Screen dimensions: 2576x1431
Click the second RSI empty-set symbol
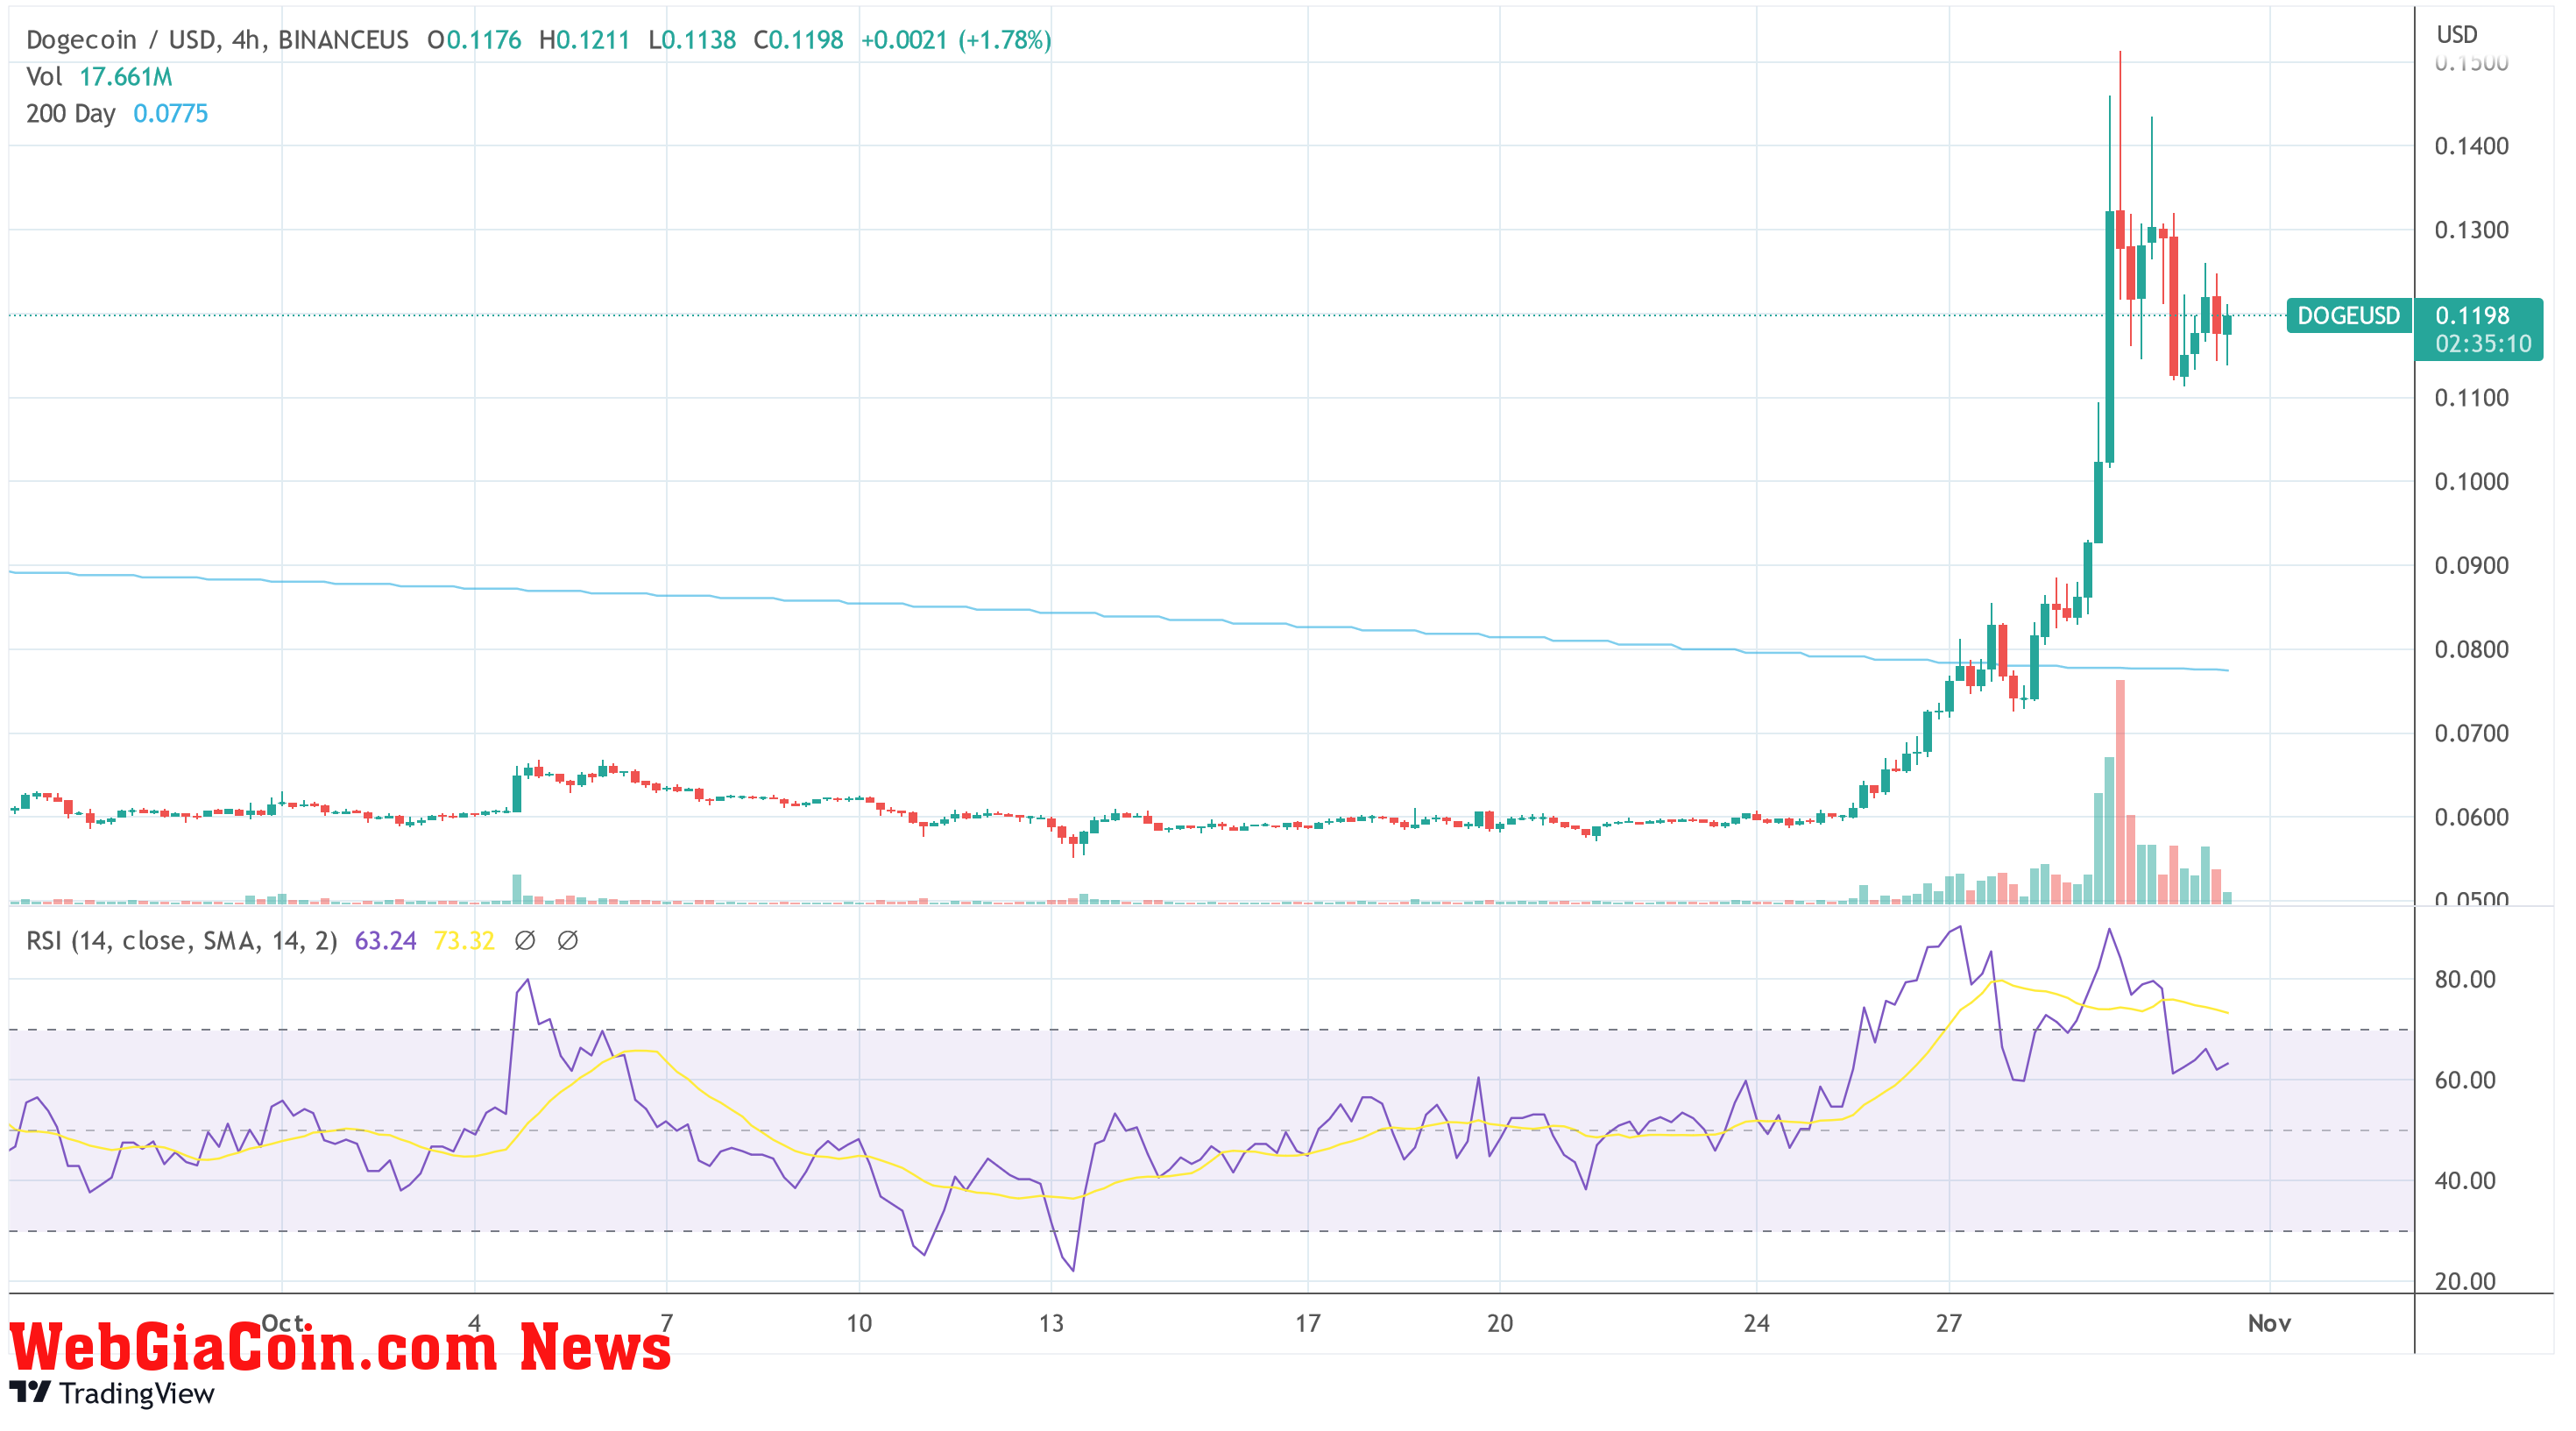pos(568,940)
